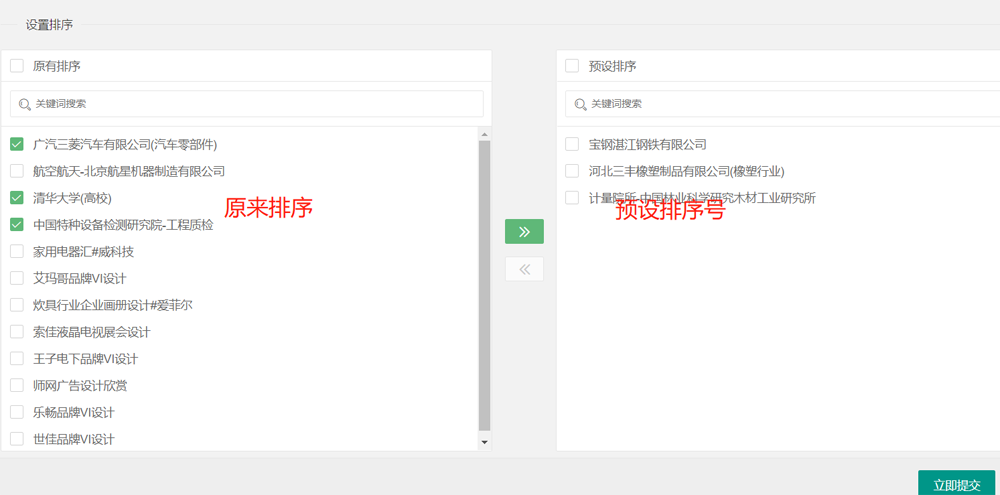This screenshot has height=495, width=1000.
Task: Check 师网广告设计欣赏 checkbox
Action: [17, 385]
